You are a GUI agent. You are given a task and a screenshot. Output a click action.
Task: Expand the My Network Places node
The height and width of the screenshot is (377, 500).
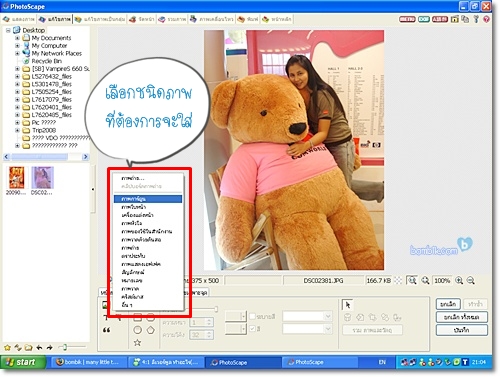pyautogui.click(x=17, y=53)
